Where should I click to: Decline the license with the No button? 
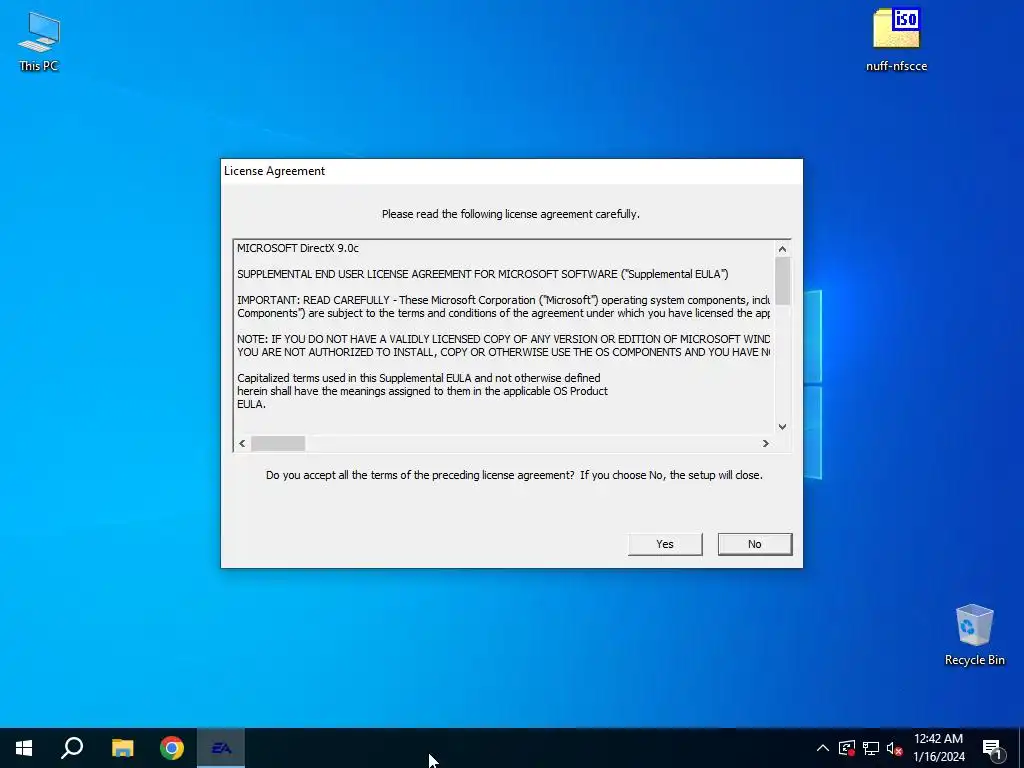pos(755,544)
